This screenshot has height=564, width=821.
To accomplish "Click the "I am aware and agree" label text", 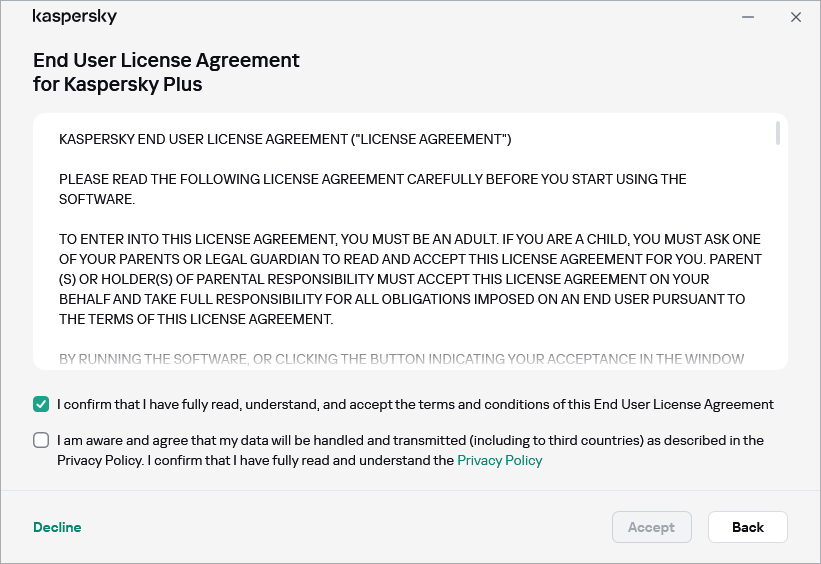I will point(410,440).
